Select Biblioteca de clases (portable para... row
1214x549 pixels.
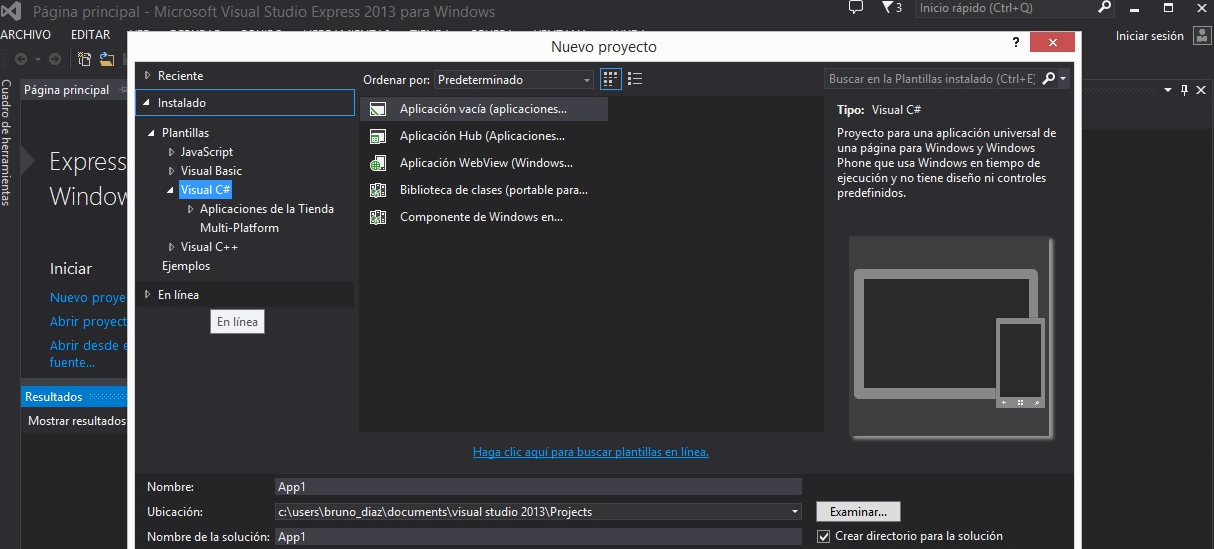484,190
